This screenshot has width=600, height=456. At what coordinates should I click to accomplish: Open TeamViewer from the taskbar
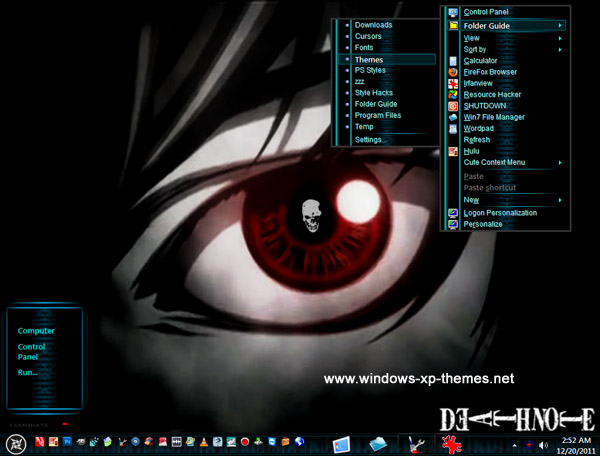tap(272, 442)
